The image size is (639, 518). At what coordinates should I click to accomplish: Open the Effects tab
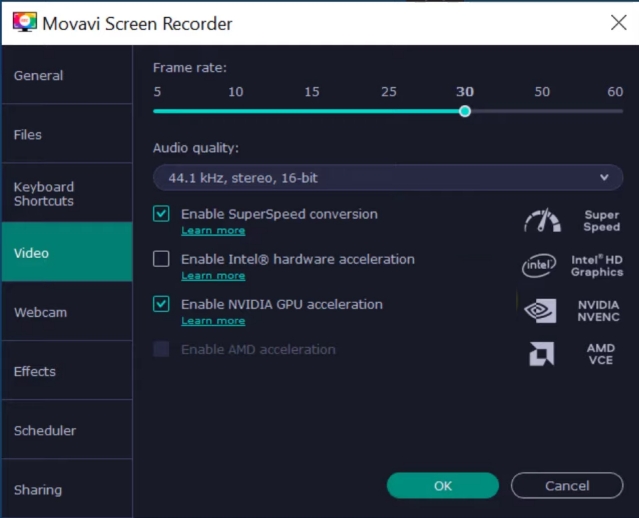67,371
